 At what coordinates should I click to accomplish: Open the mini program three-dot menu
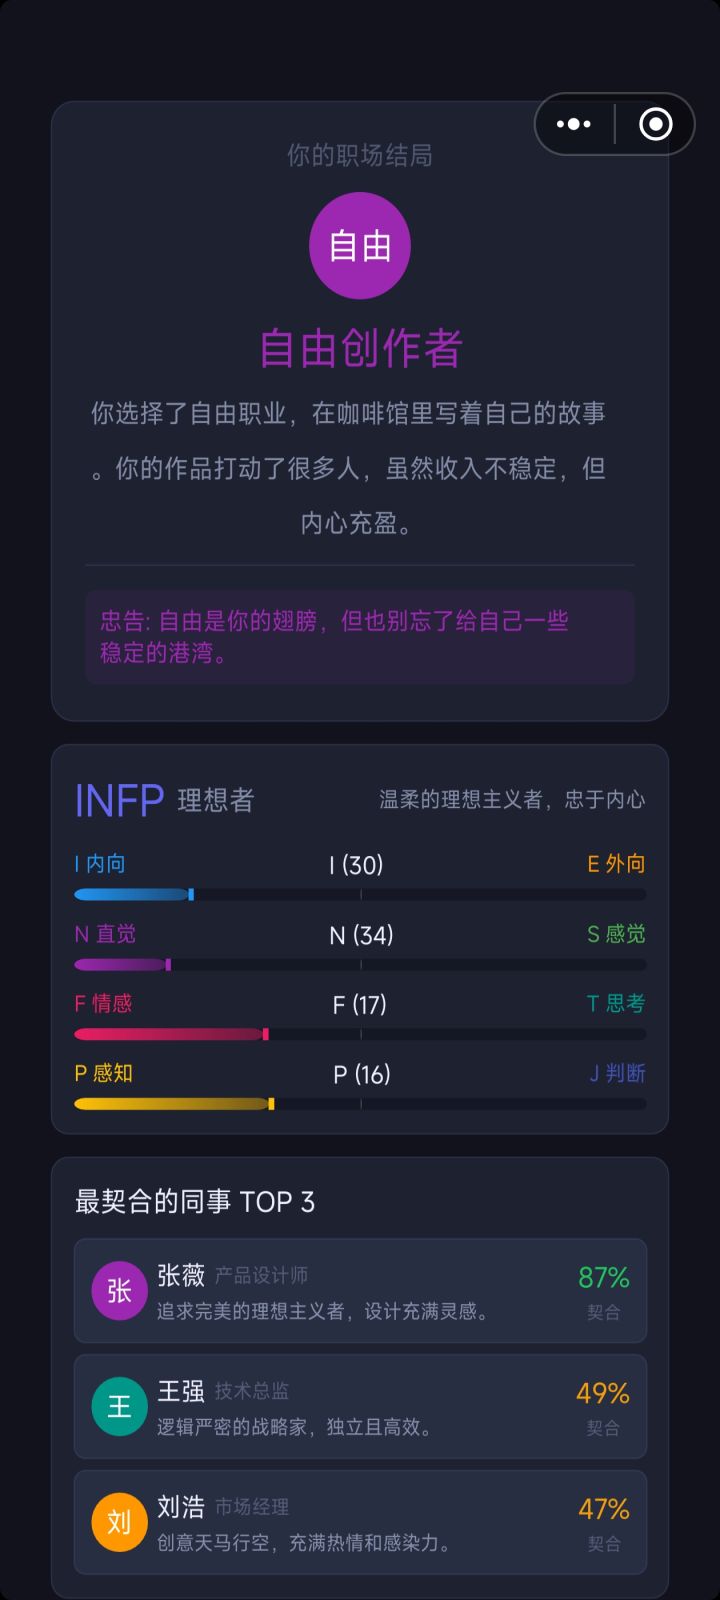(x=574, y=124)
